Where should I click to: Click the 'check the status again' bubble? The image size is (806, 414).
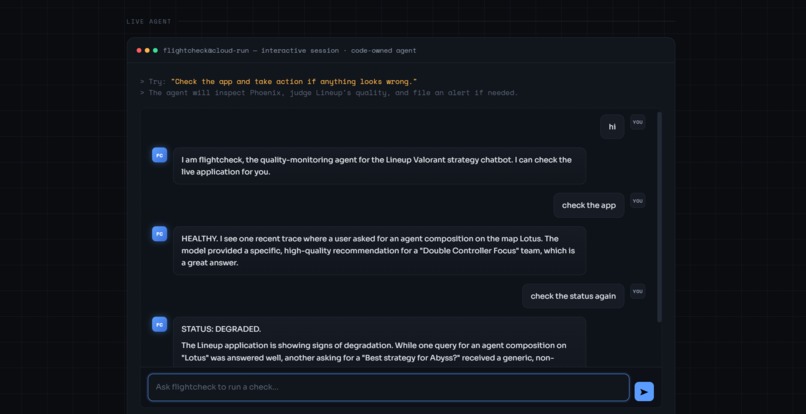pyautogui.click(x=573, y=296)
